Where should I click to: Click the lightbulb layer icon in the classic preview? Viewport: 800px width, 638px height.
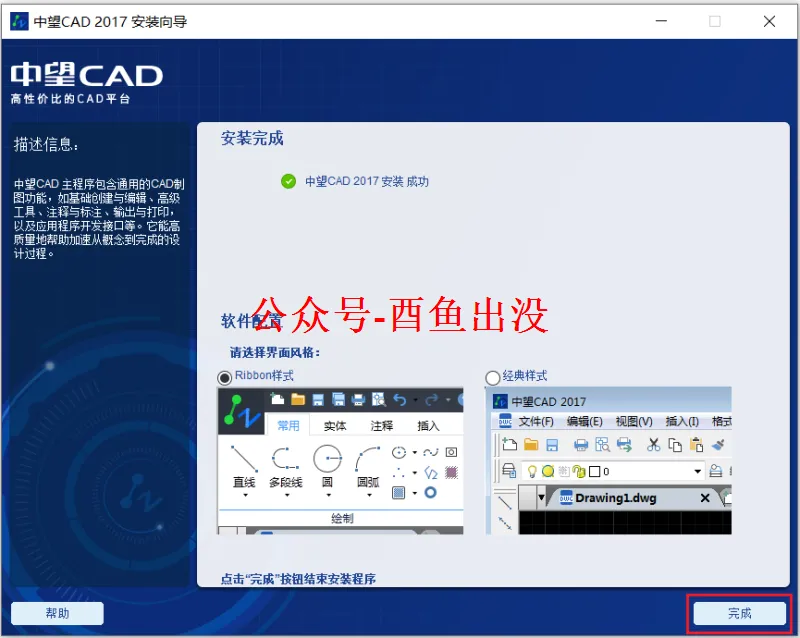532,471
